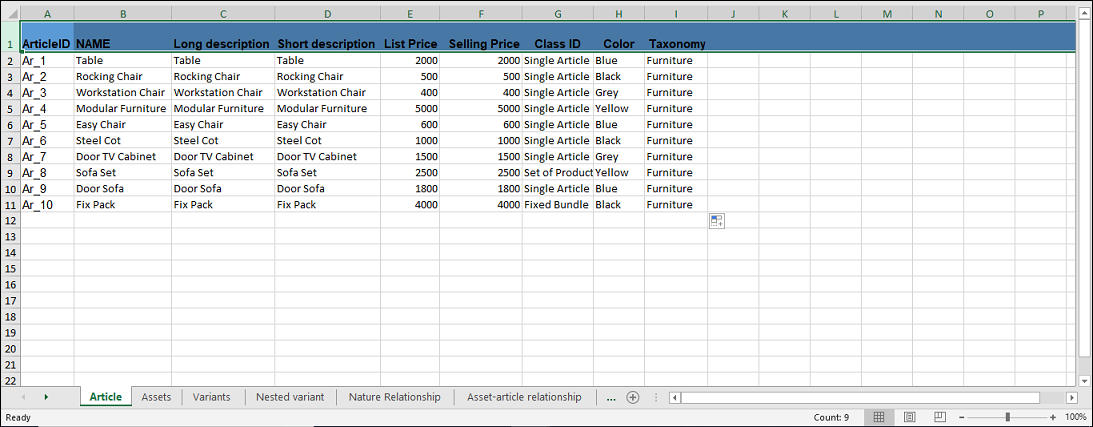Add a new sheet with plus icon

633,397
